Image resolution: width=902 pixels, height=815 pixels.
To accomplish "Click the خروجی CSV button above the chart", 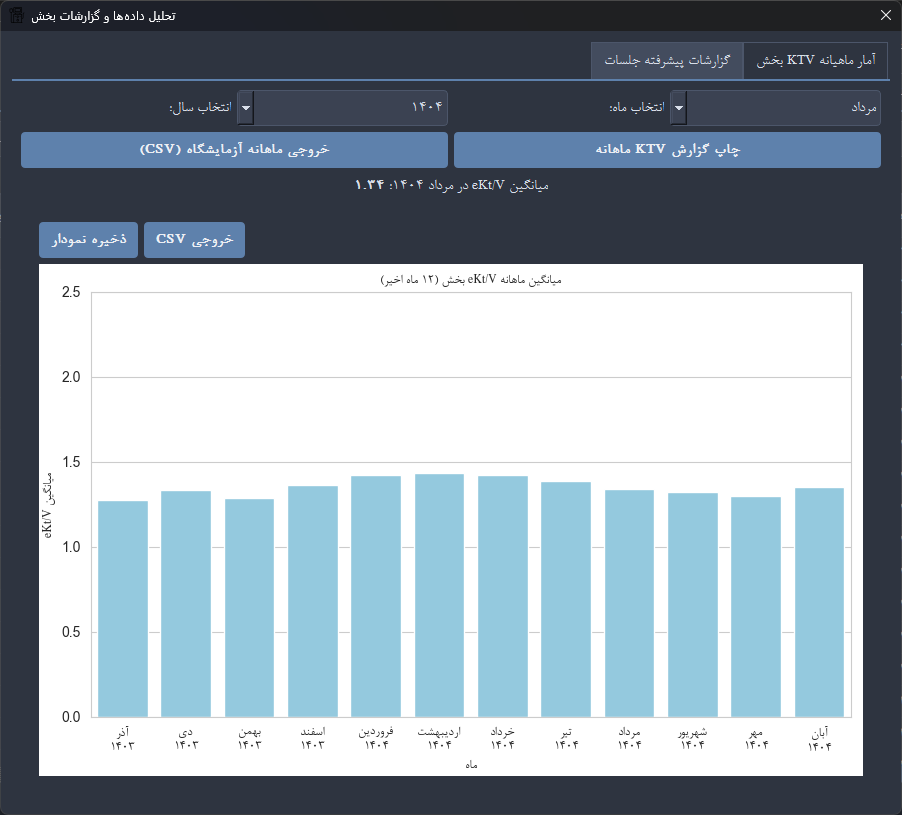I will [194, 240].
